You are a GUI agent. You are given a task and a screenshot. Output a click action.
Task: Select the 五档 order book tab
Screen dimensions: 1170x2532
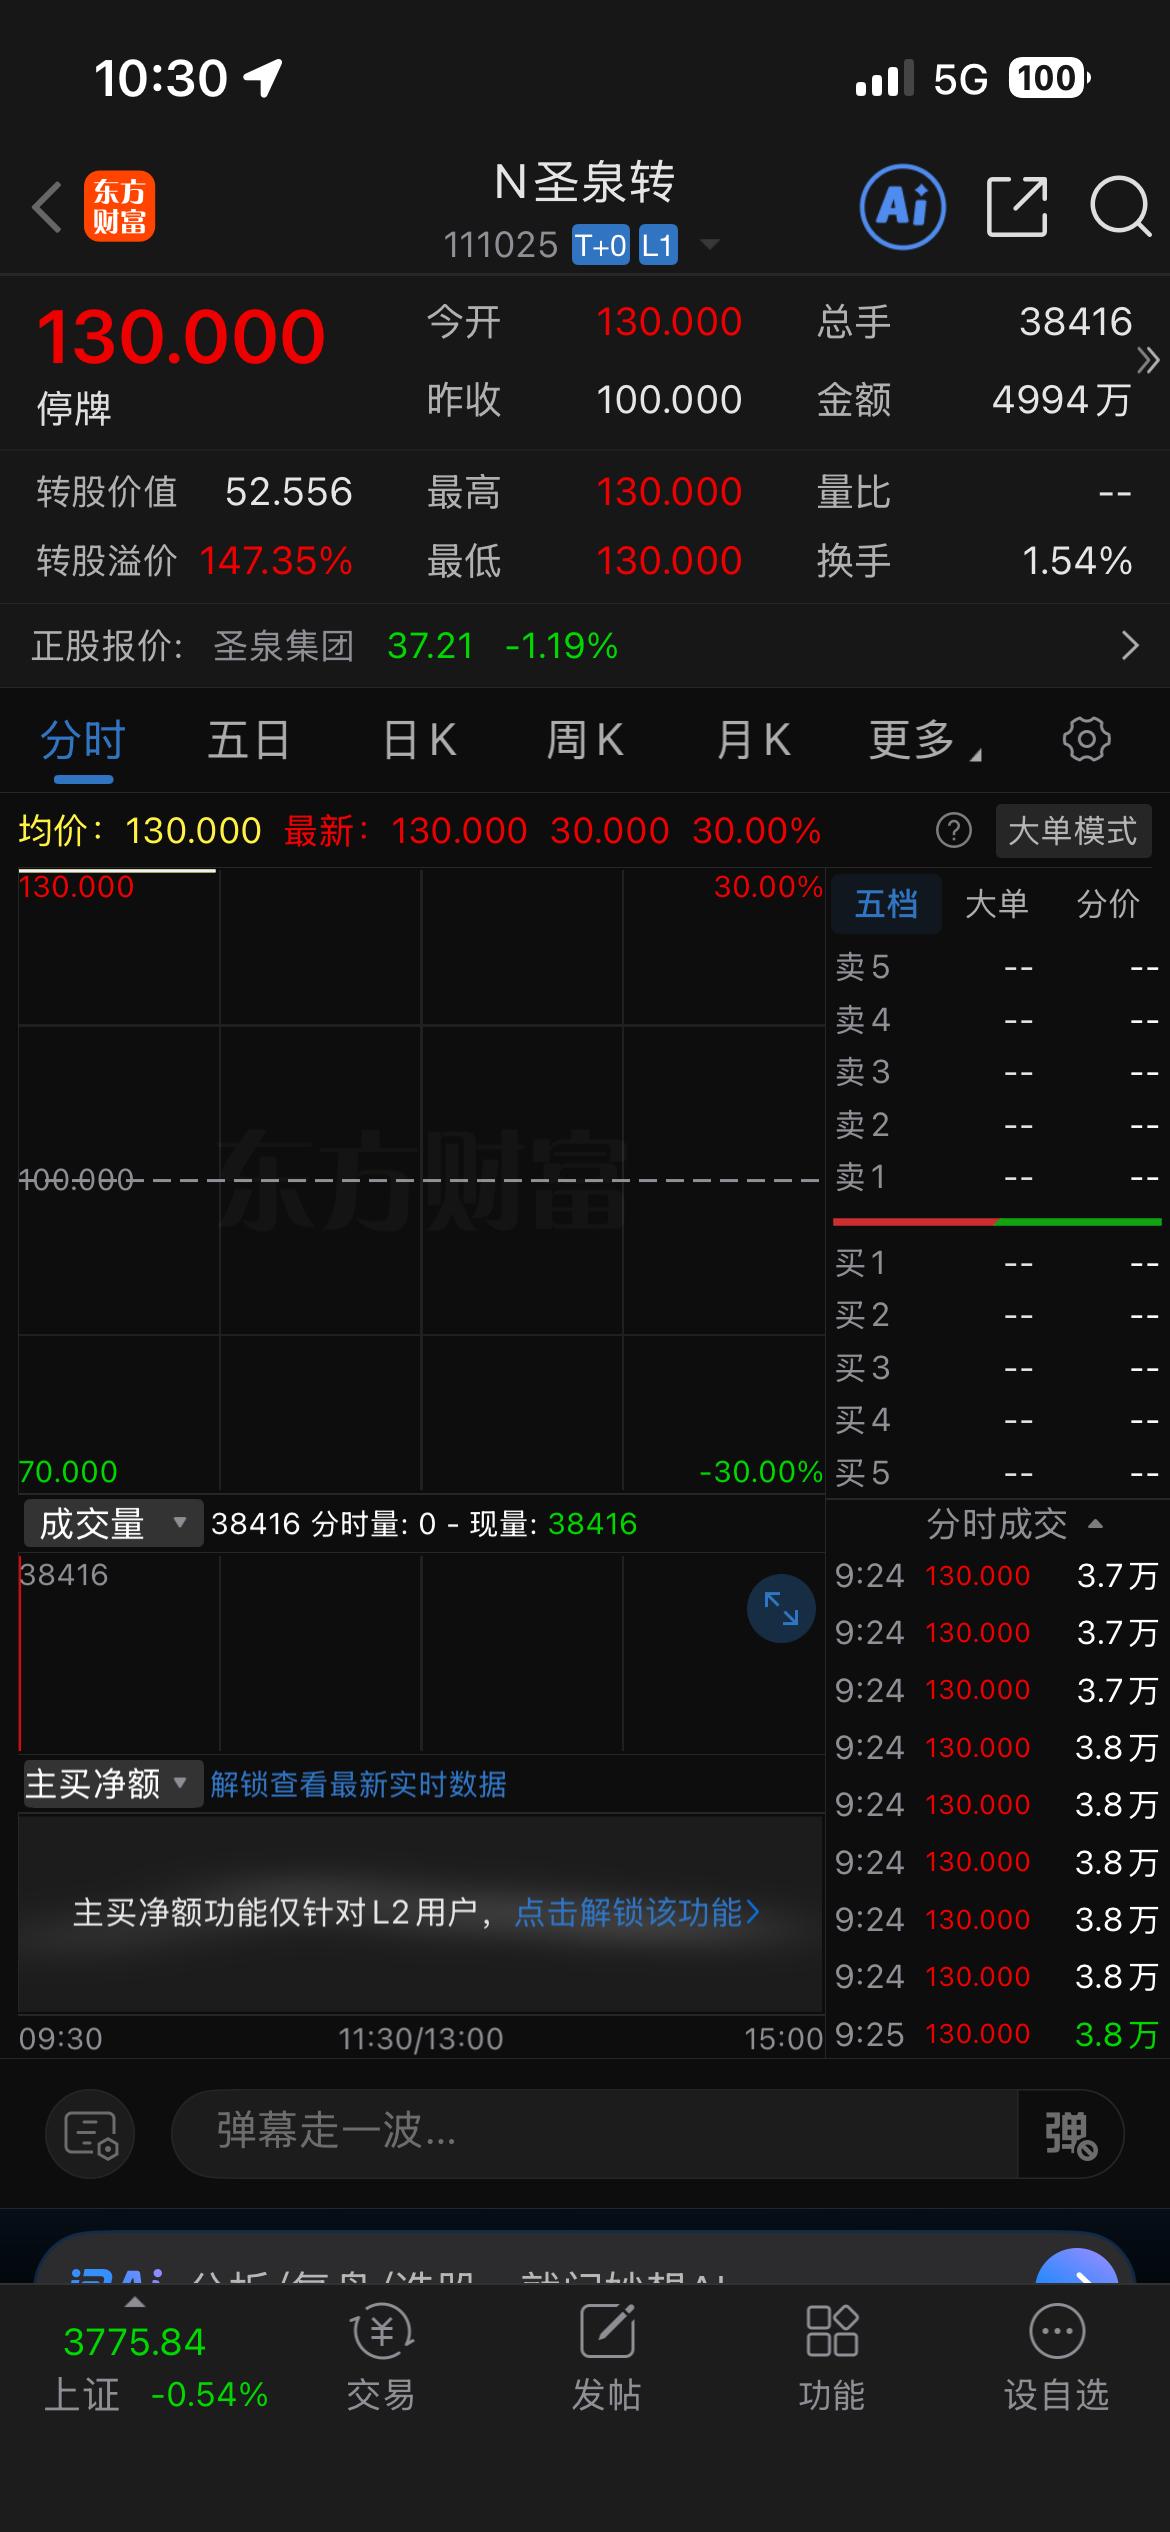pos(886,904)
